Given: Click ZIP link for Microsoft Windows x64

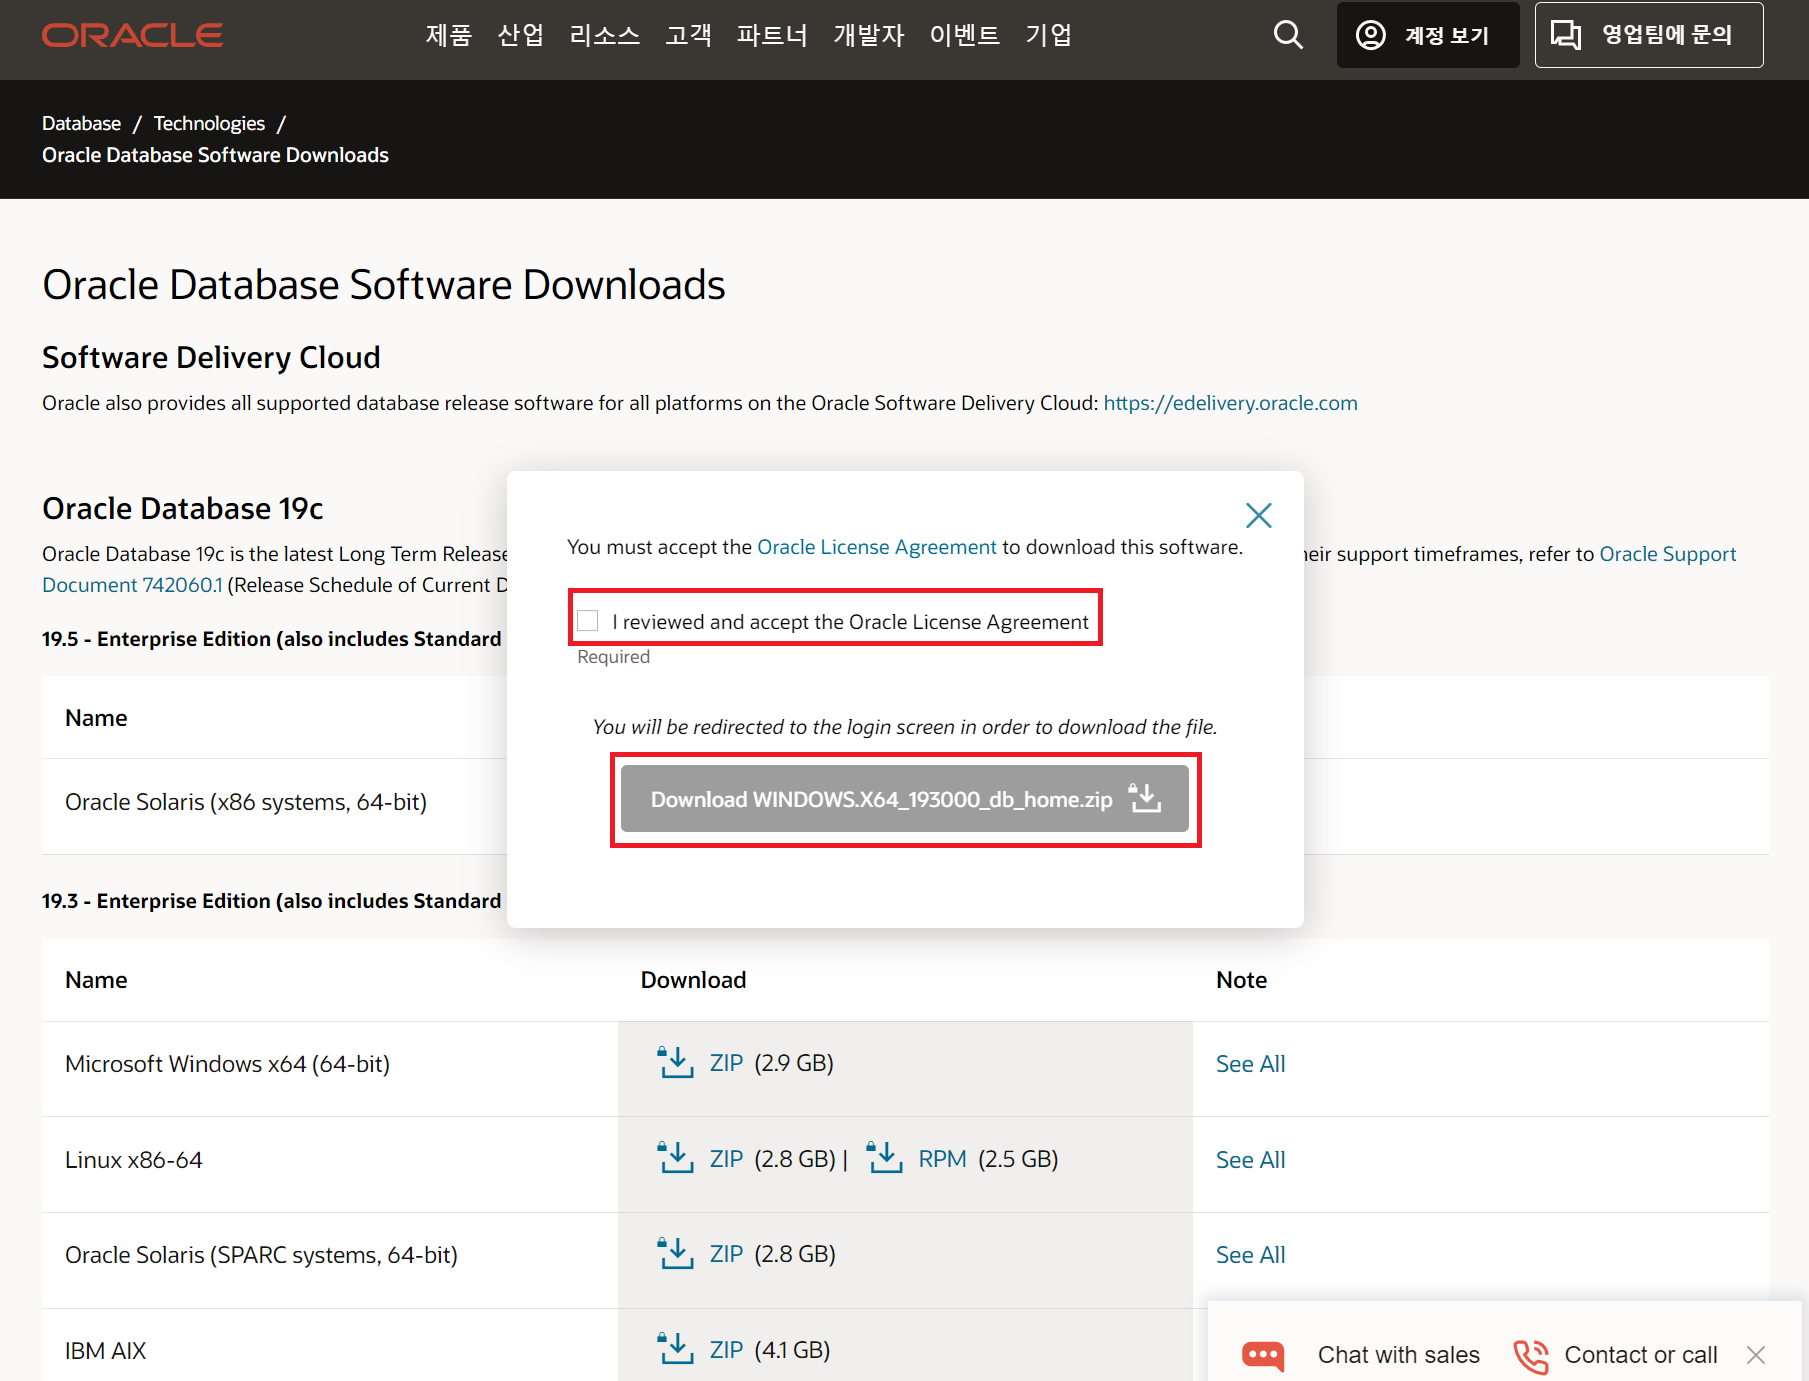Looking at the screenshot, I should pyautogui.click(x=727, y=1063).
